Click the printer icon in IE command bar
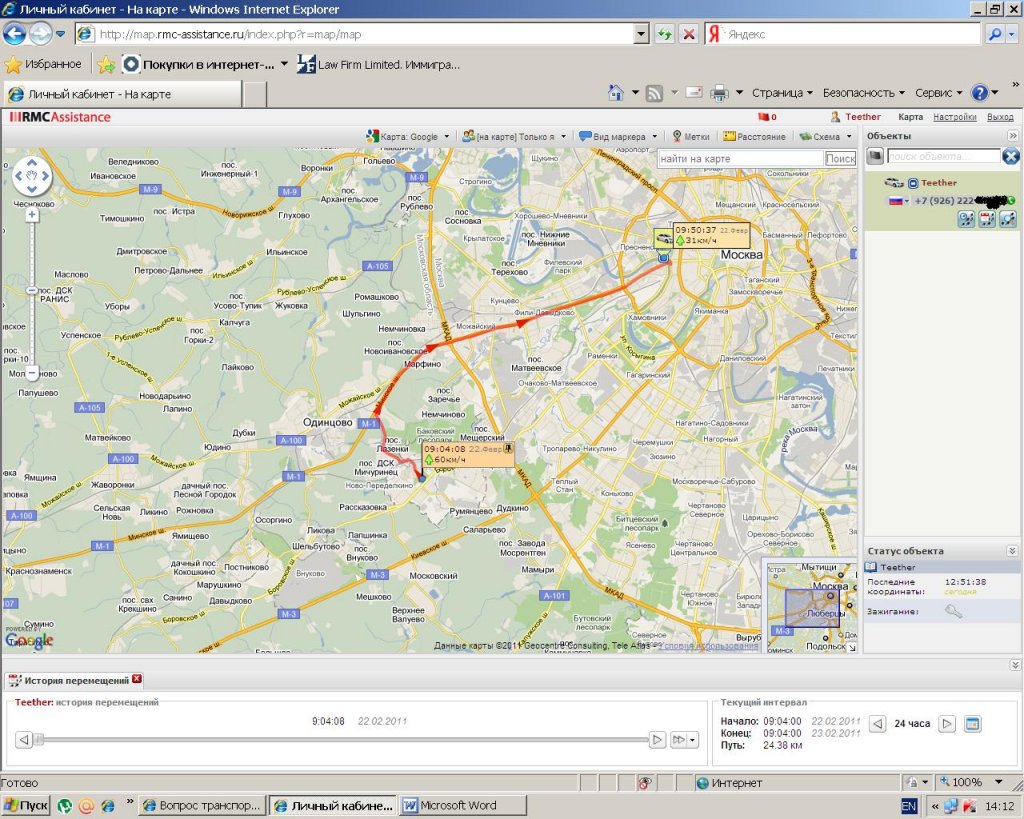Screen dimensions: 1024x819 point(719,93)
